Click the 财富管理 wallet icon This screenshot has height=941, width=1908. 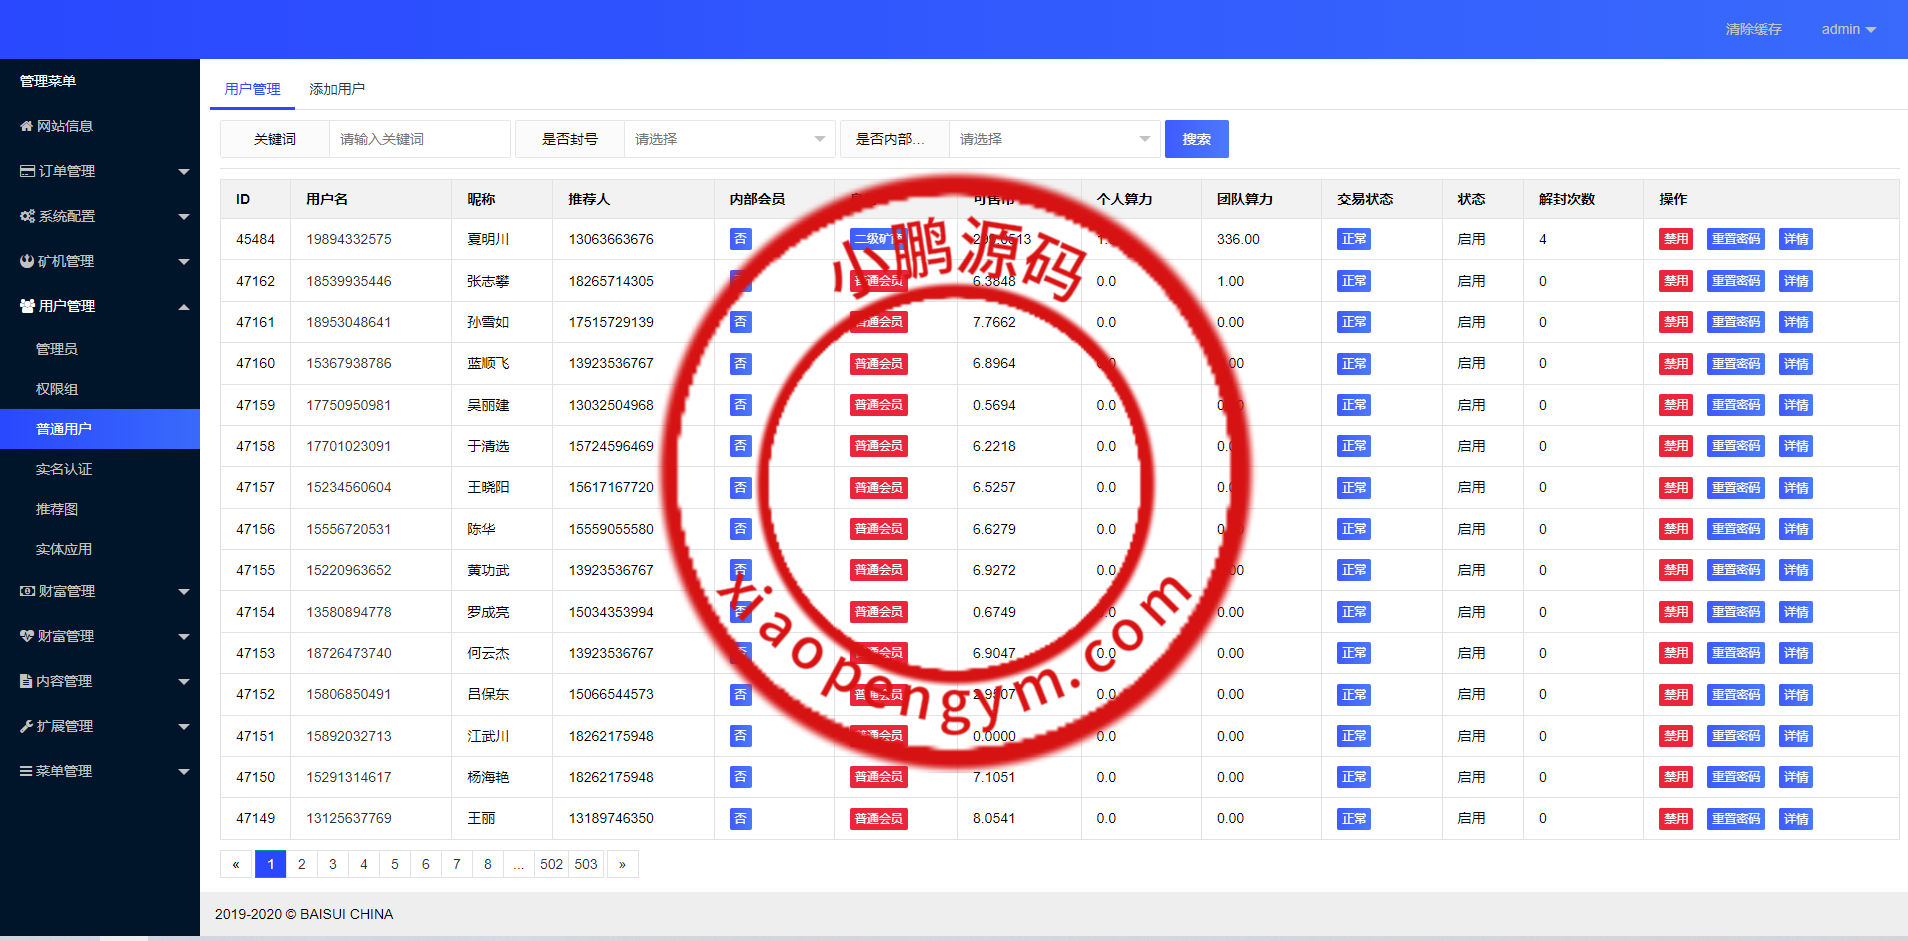[x=25, y=591]
